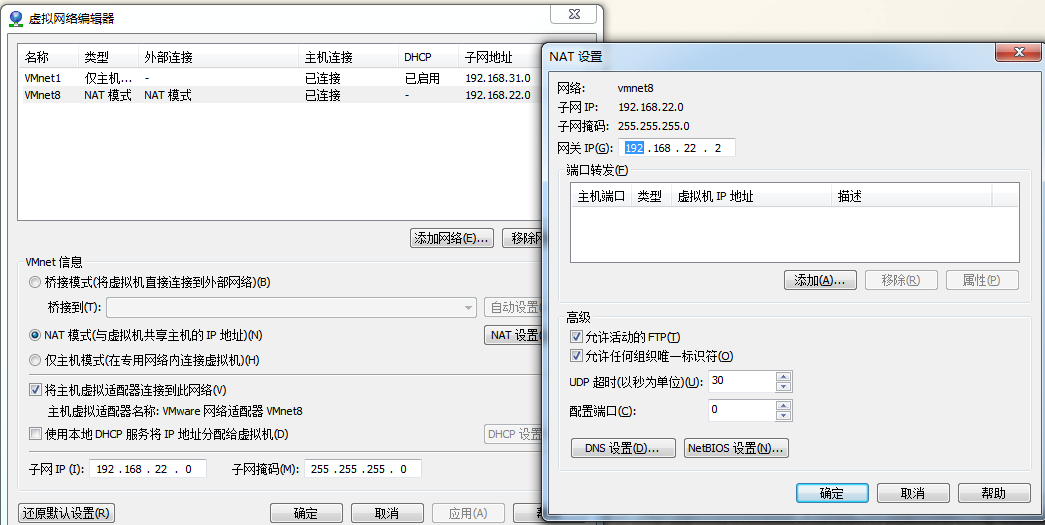The image size is (1045, 525).
Task: Toggle 允许任何组织唯一标识符 checkbox
Action: coord(576,356)
